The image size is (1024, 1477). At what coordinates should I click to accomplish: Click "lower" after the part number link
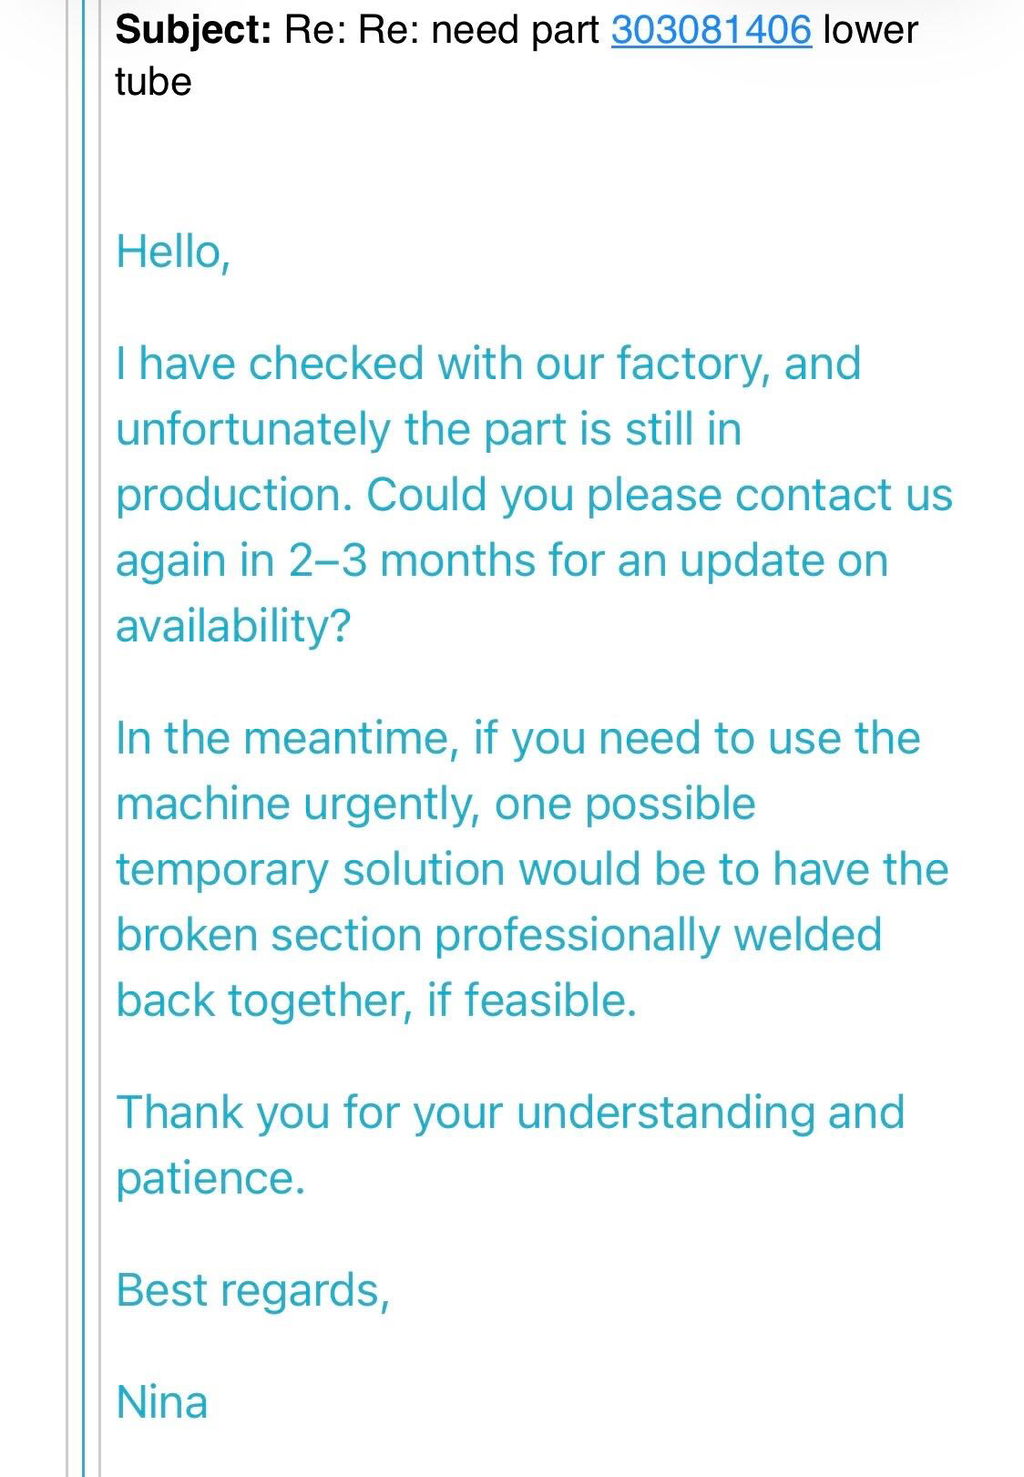point(870,31)
